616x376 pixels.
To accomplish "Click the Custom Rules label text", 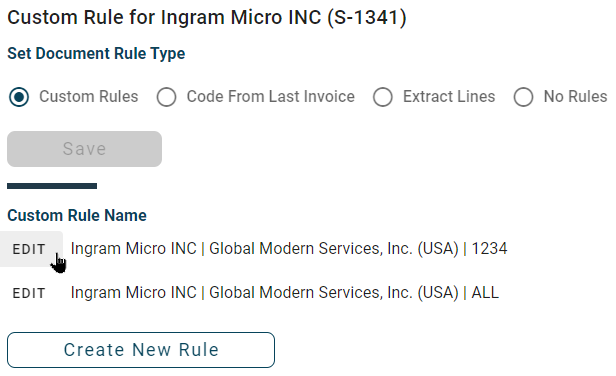I will pyautogui.click(x=88, y=97).
